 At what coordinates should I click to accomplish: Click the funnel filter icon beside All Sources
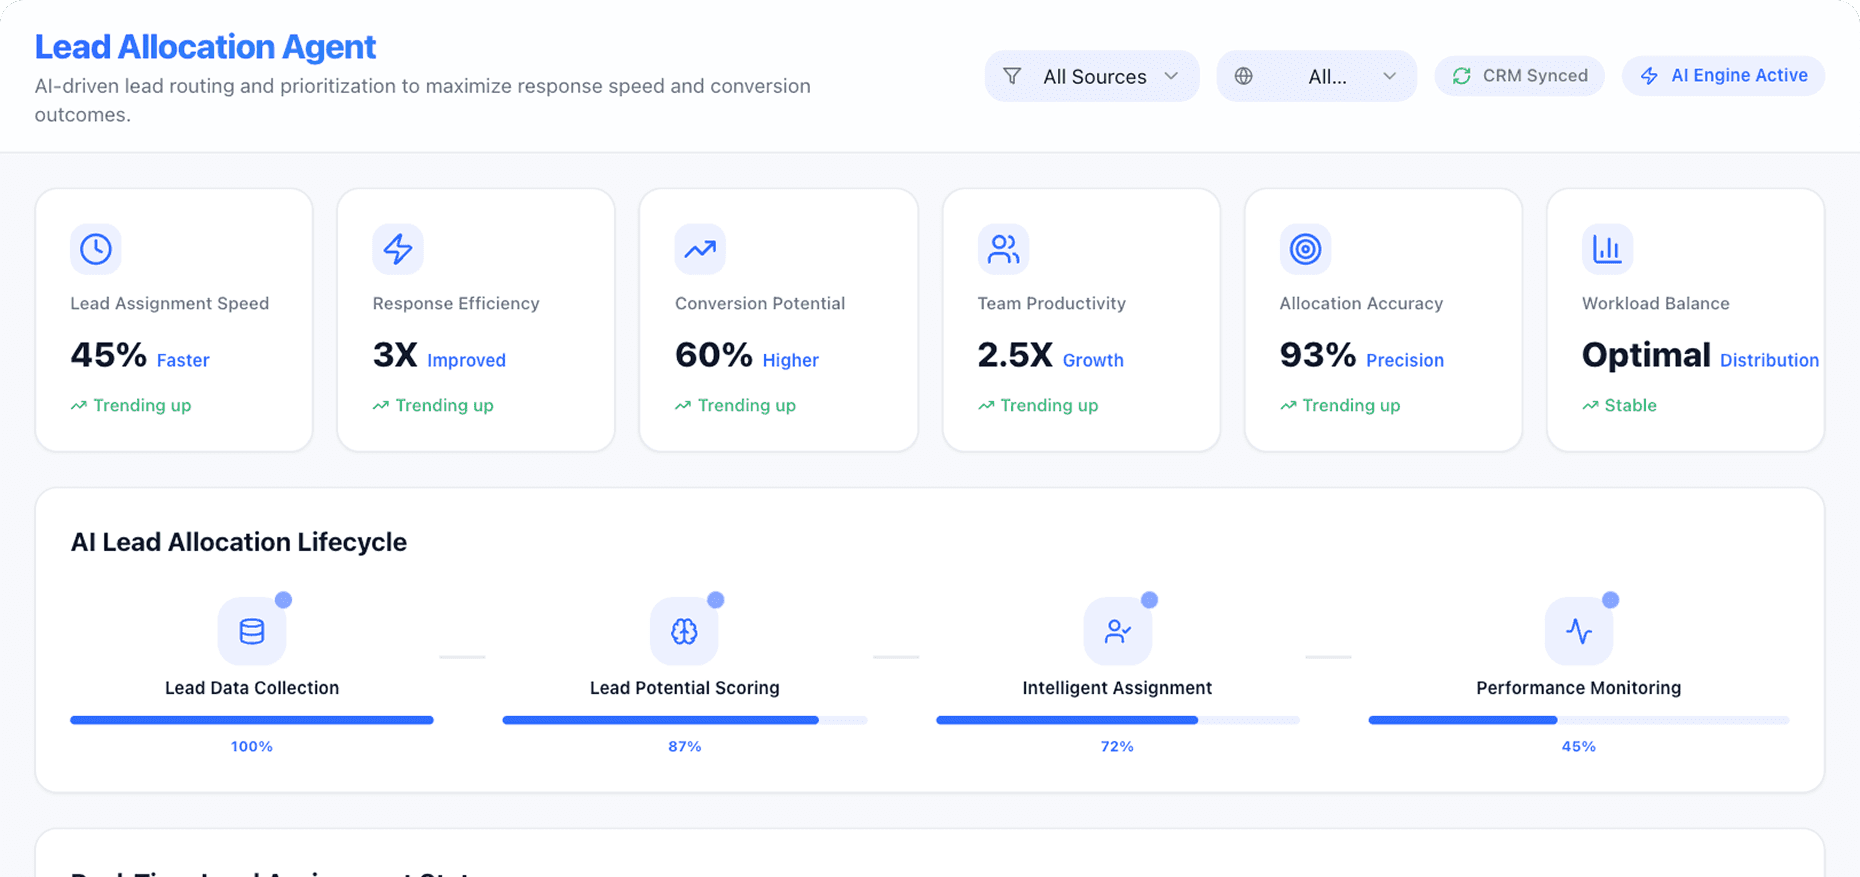pos(1012,76)
